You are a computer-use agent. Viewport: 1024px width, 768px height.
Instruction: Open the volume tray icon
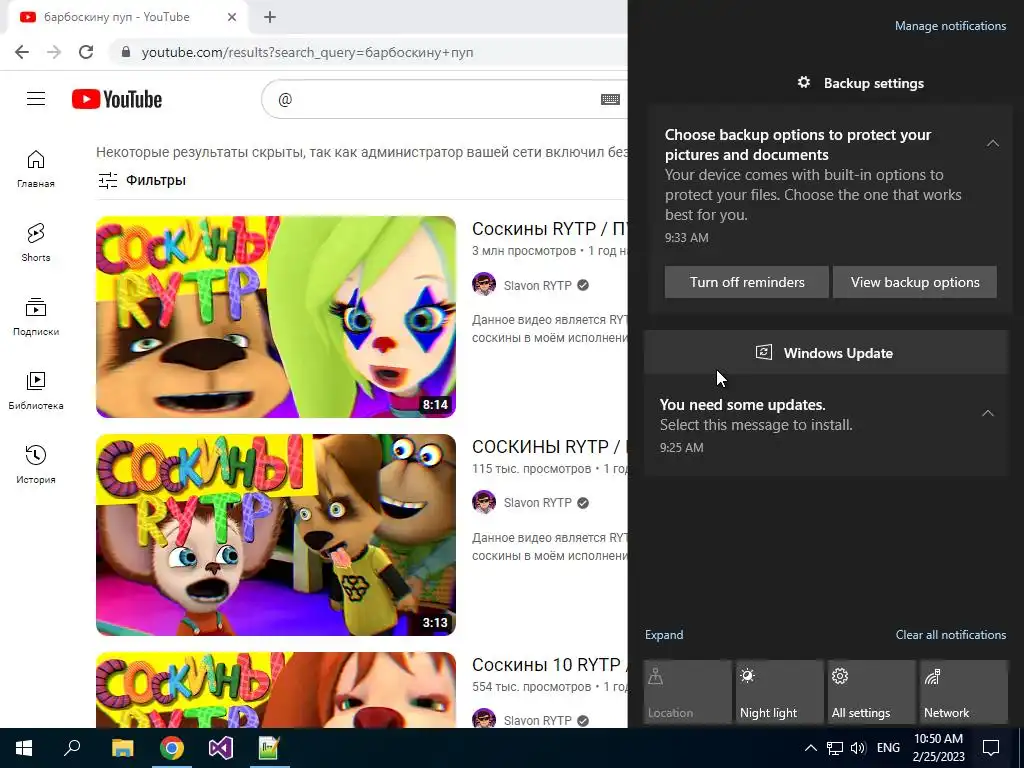click(858, 748)
